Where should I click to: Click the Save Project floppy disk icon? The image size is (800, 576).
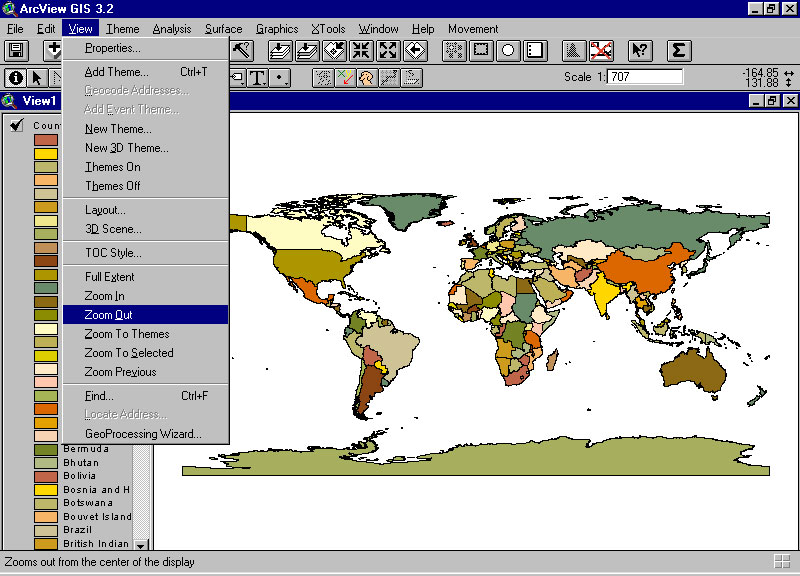(16, 50)
